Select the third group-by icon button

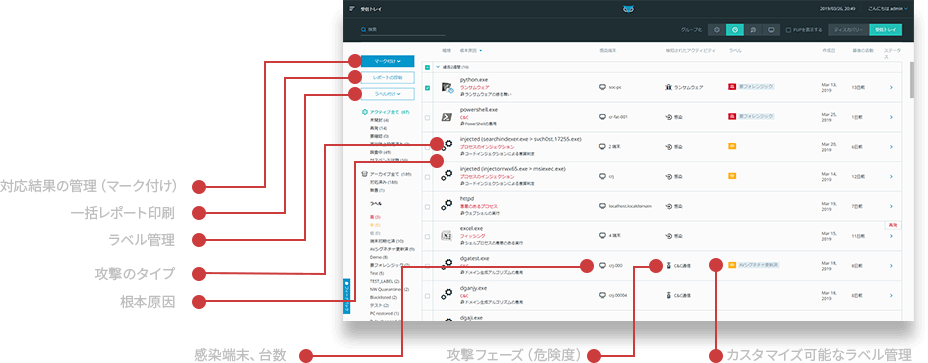click(x=752, y=29)
